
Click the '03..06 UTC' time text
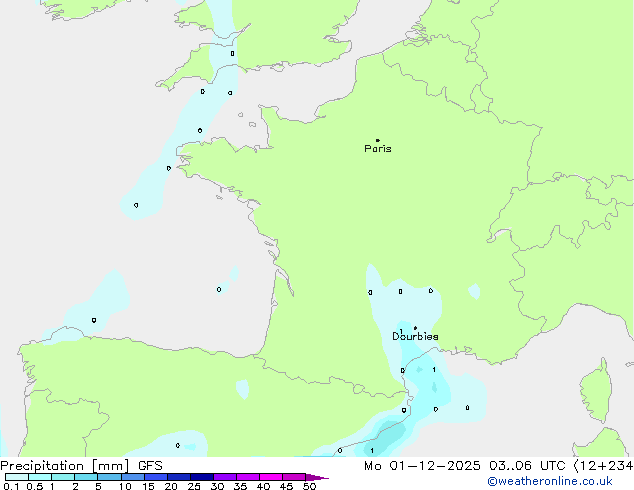pos(526,466)
